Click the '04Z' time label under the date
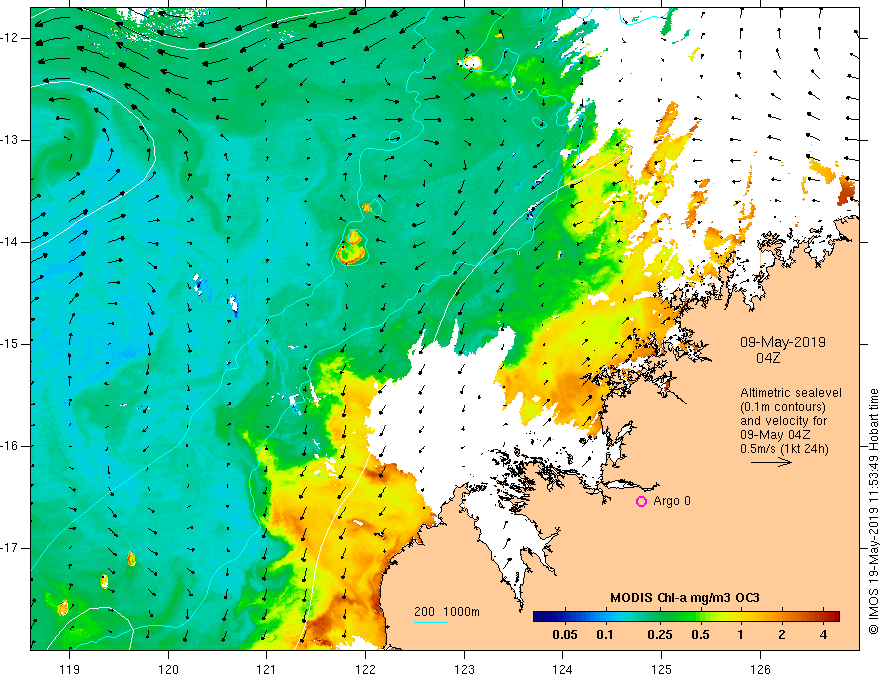Image resolution: width=880 pixels, height=680 pixels. point(769,357)
